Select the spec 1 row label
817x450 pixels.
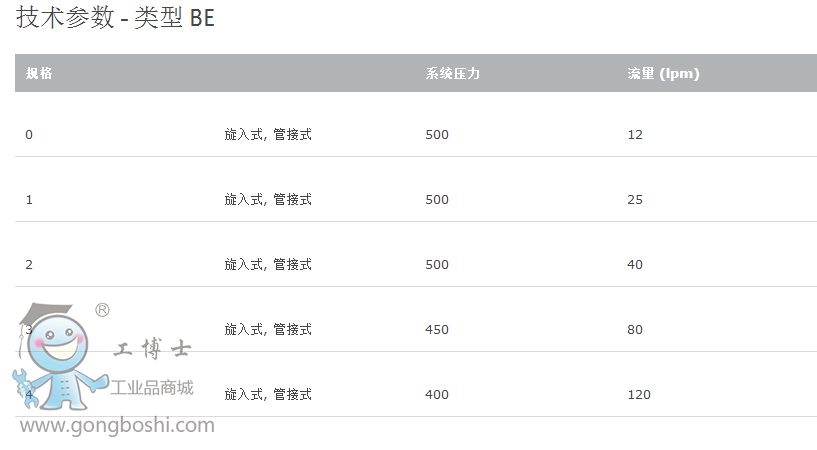pyautogui.click(x=29, y=199)
